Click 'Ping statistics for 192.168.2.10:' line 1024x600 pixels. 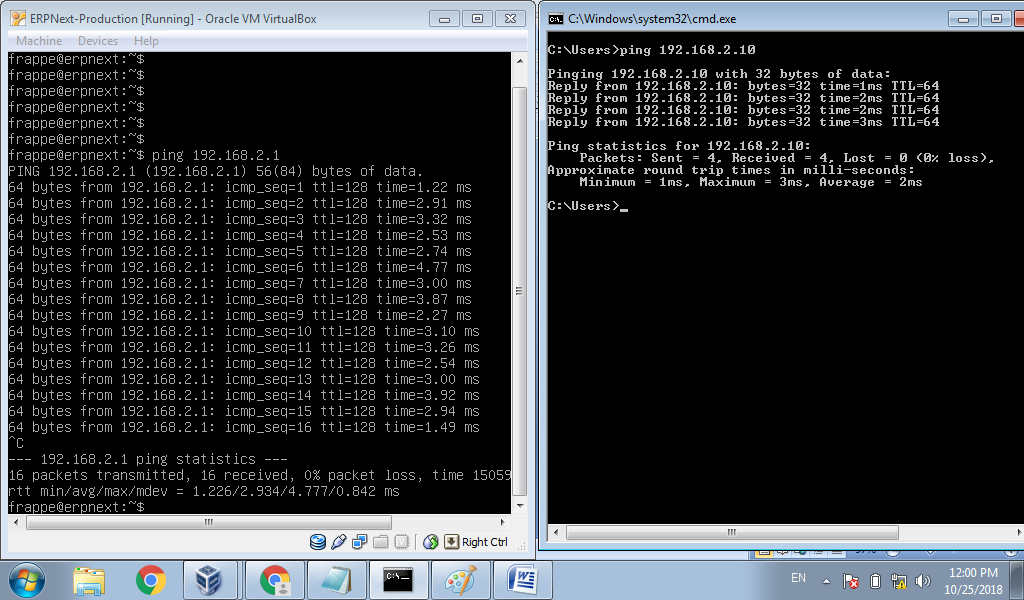click(679, 146)
